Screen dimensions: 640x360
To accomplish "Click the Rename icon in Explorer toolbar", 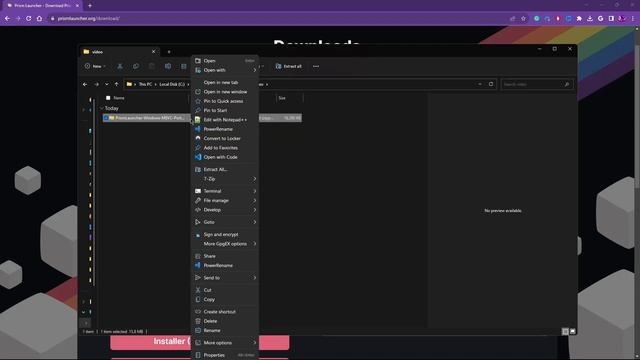I will coord(168,66).
